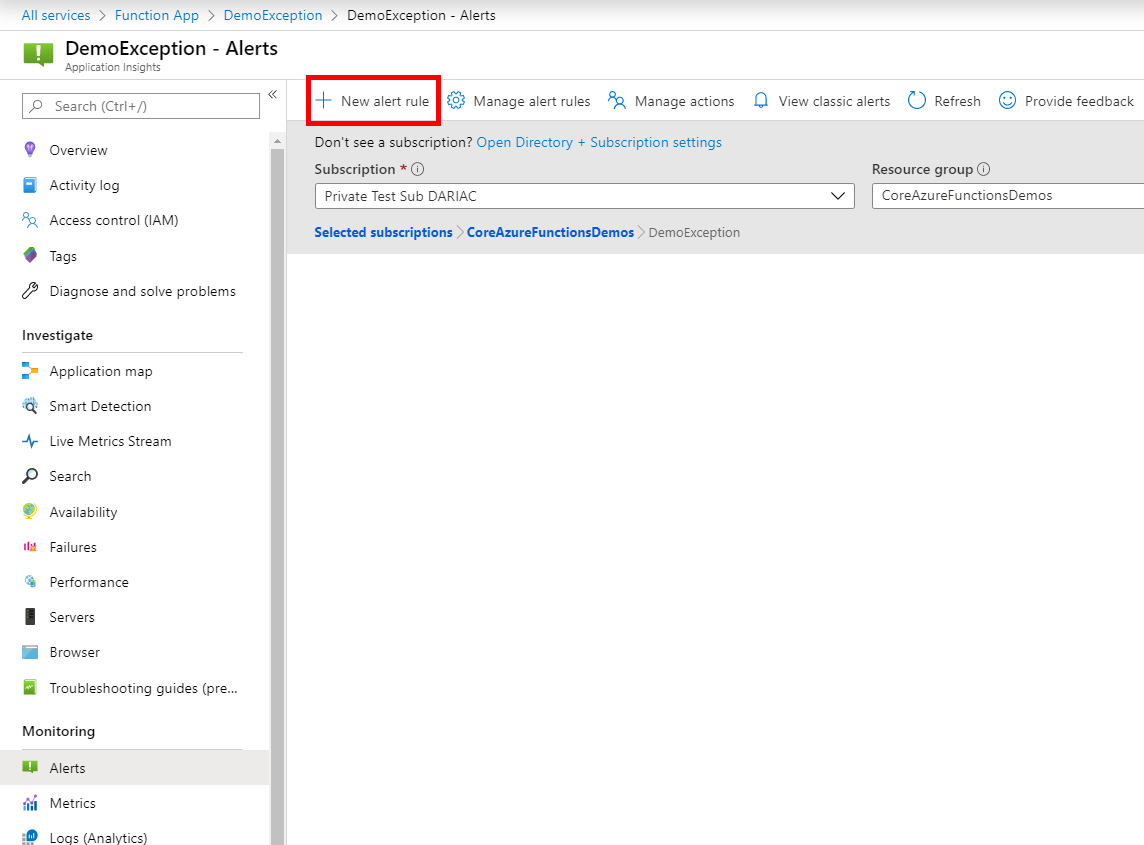Click the Tags icon in sidebar
Screen dimensions: 1144x845
30,255
